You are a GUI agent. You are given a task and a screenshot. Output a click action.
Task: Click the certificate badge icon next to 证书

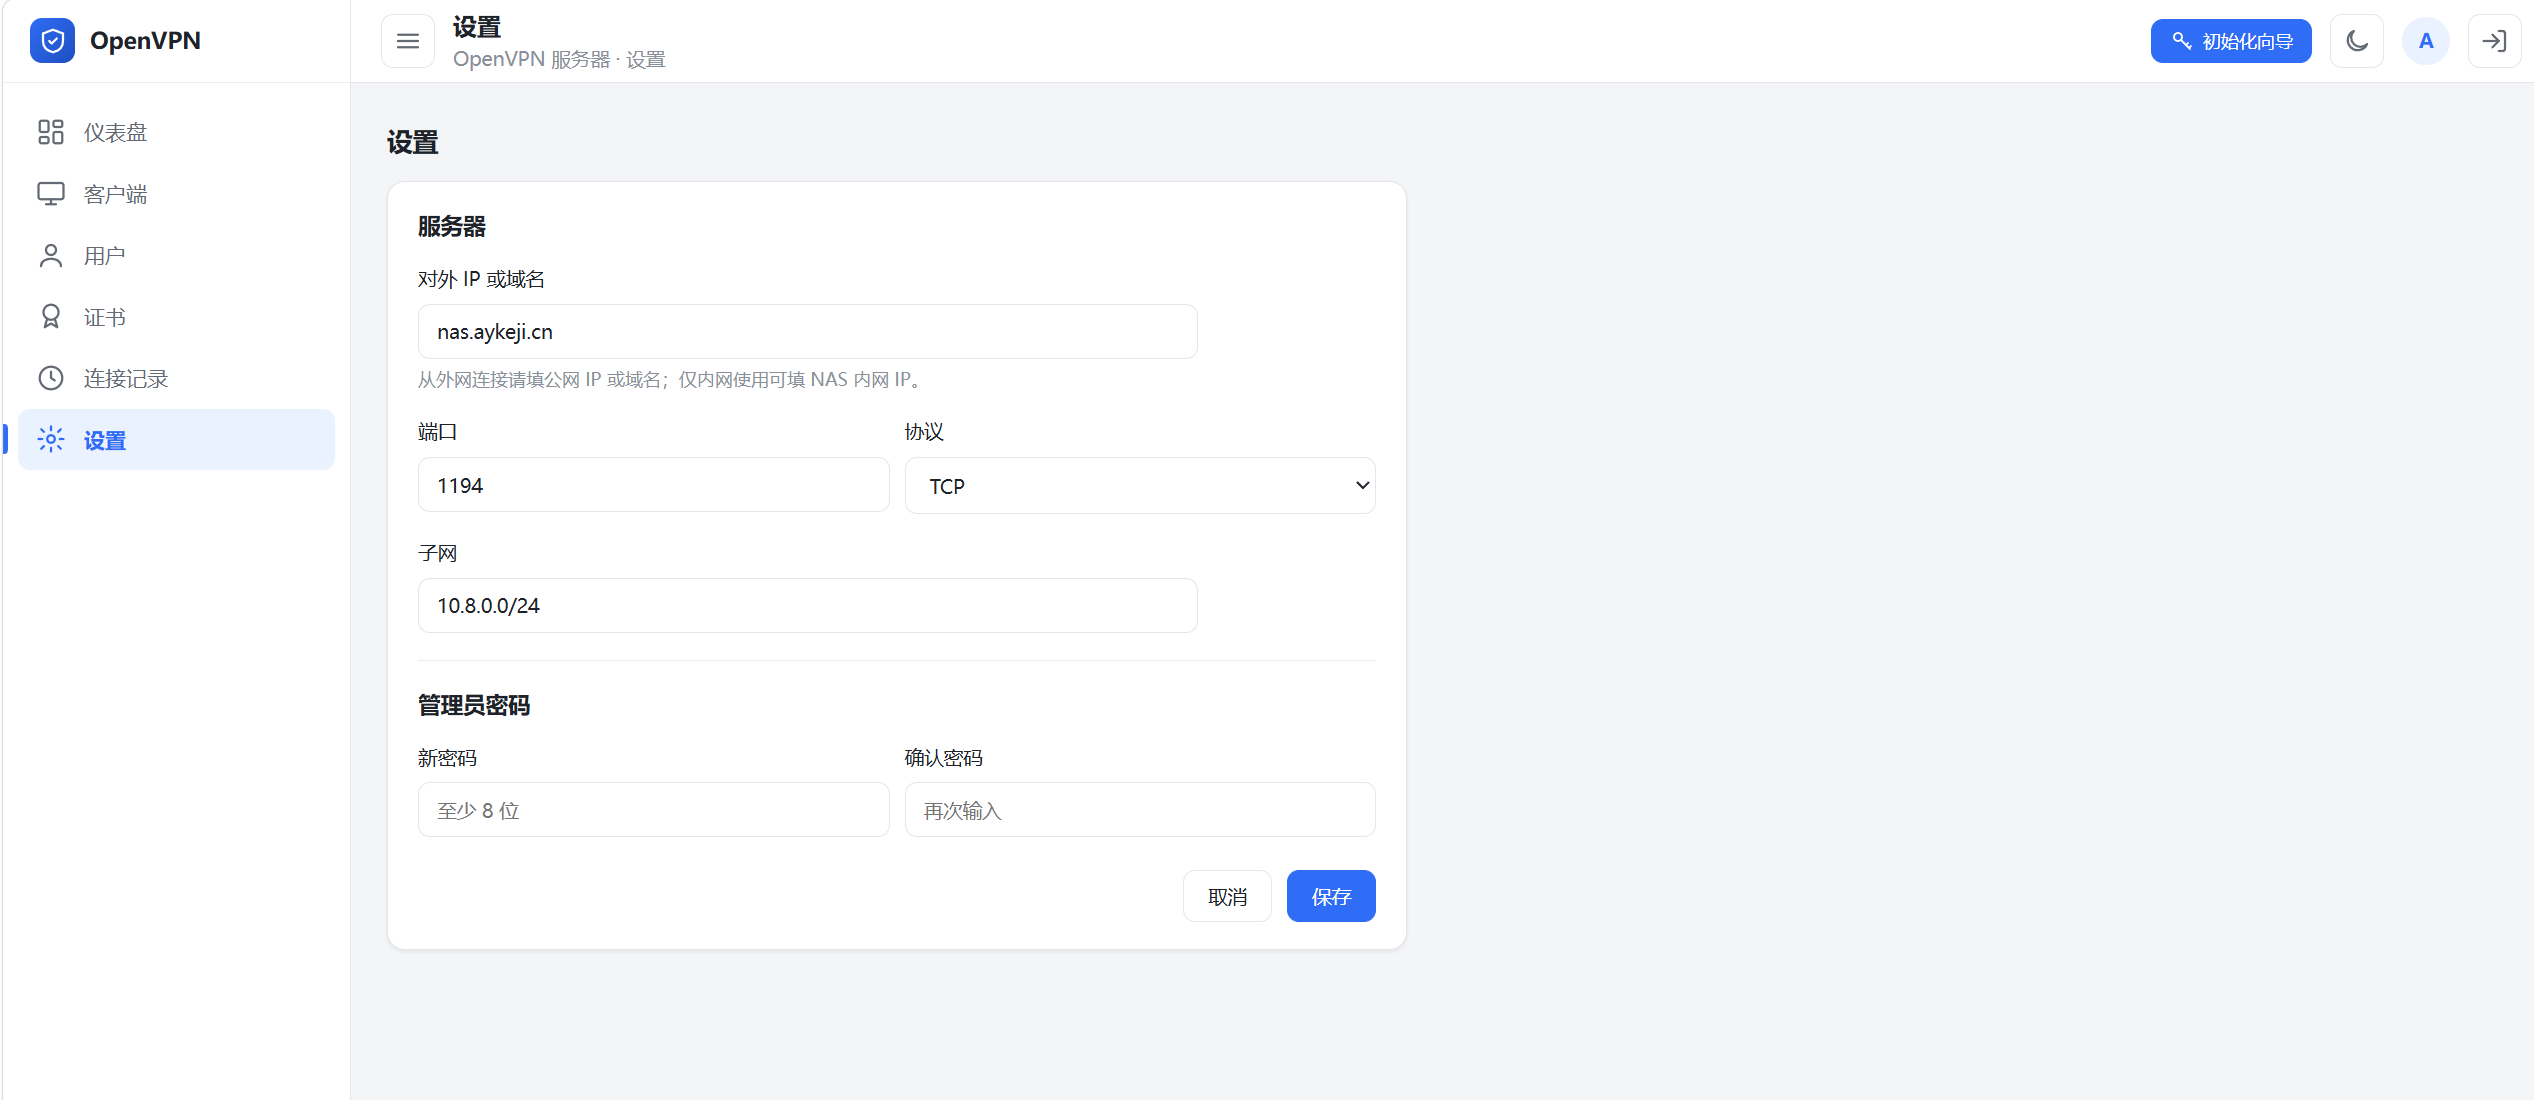pyautogui.click(x=51, y=317)
